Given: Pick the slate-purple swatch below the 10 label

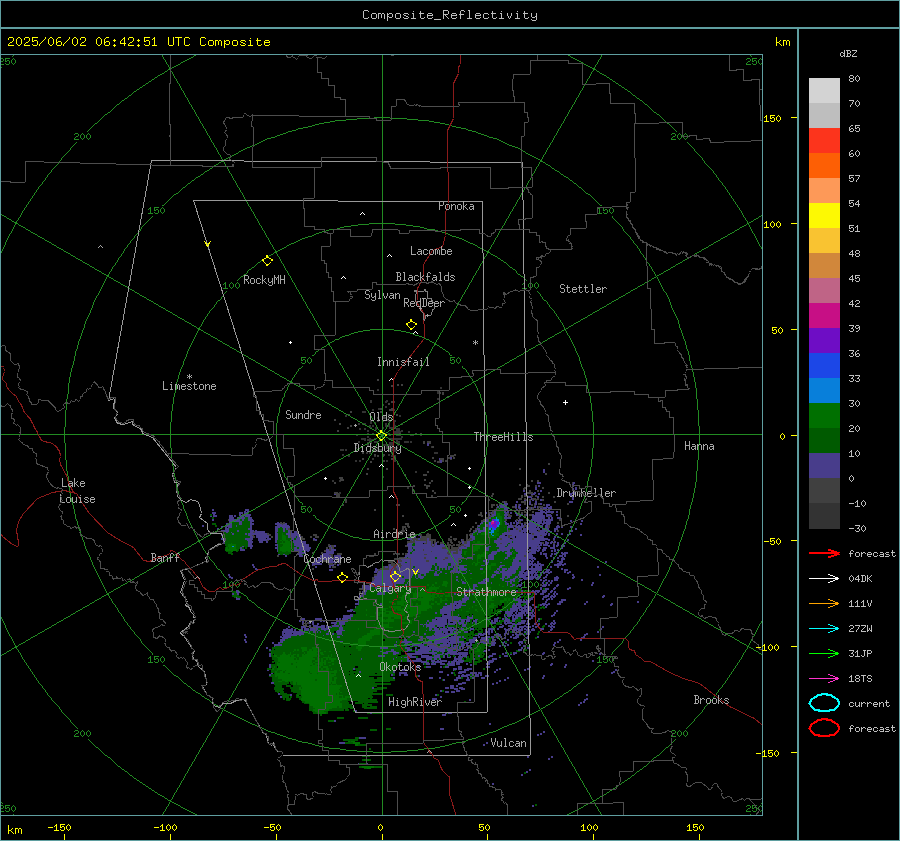Looking at the screenshot, I should [x=824, y=466].
